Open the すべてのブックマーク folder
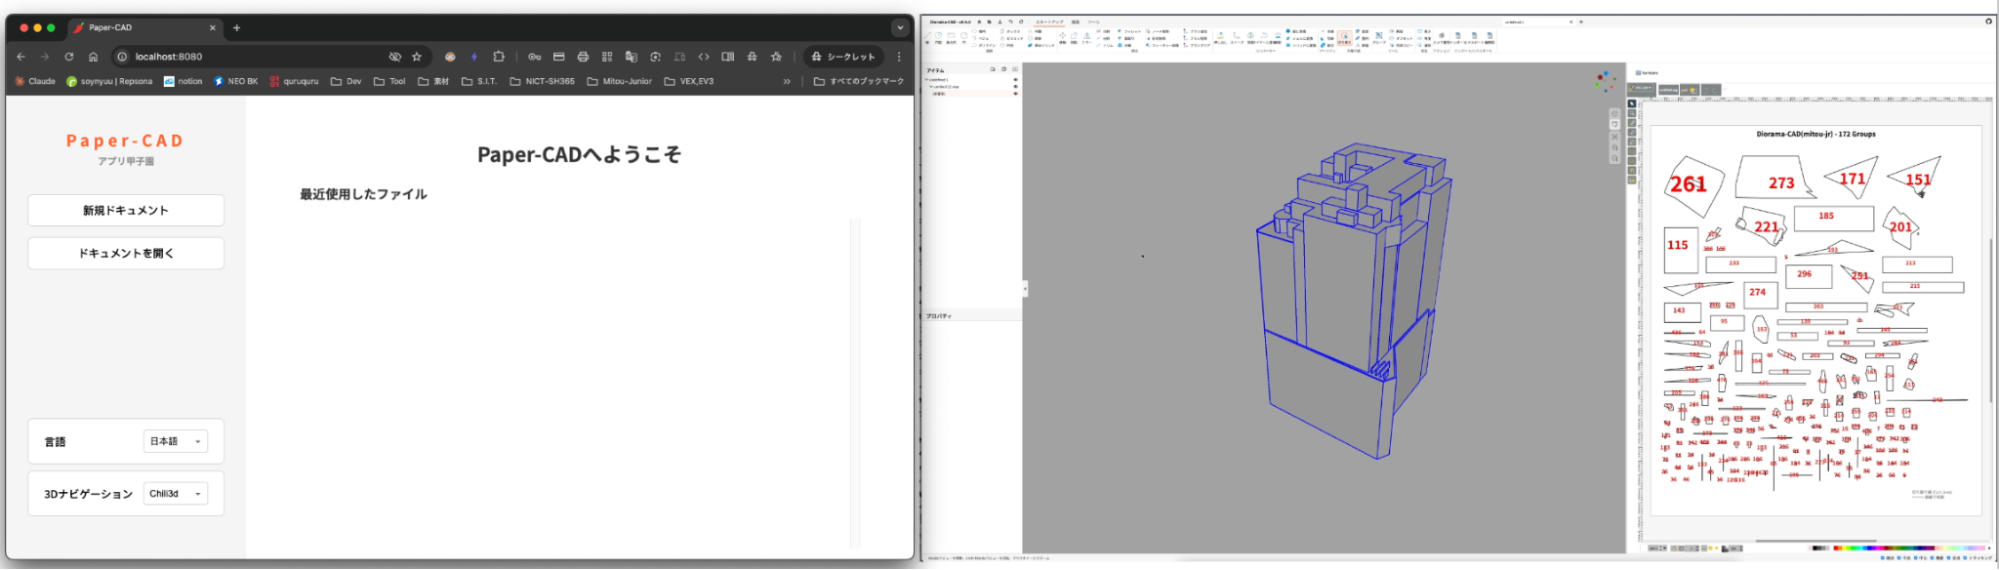 859,82
